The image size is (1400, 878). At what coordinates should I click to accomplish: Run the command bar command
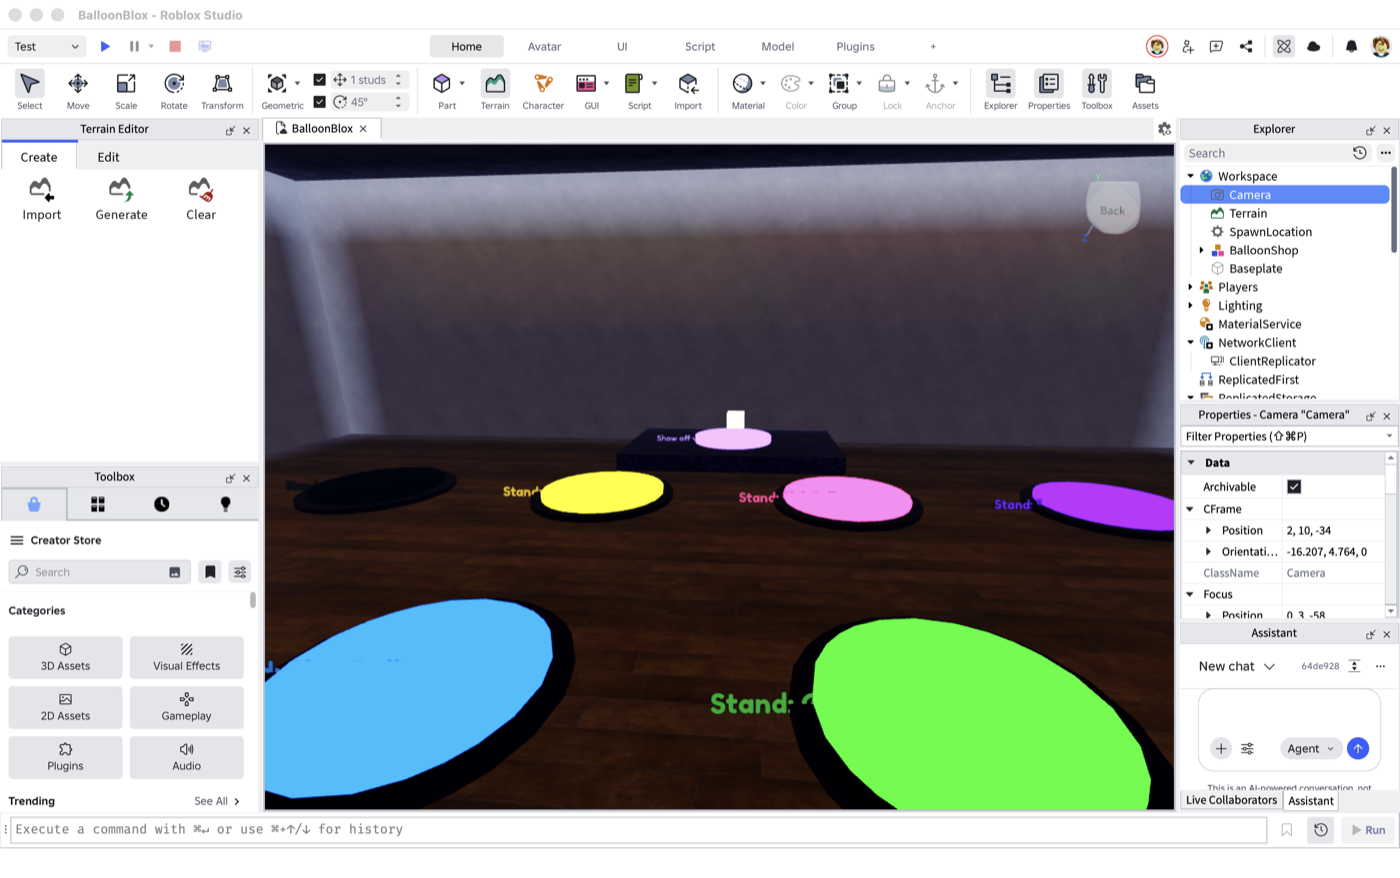[1367, 830]
